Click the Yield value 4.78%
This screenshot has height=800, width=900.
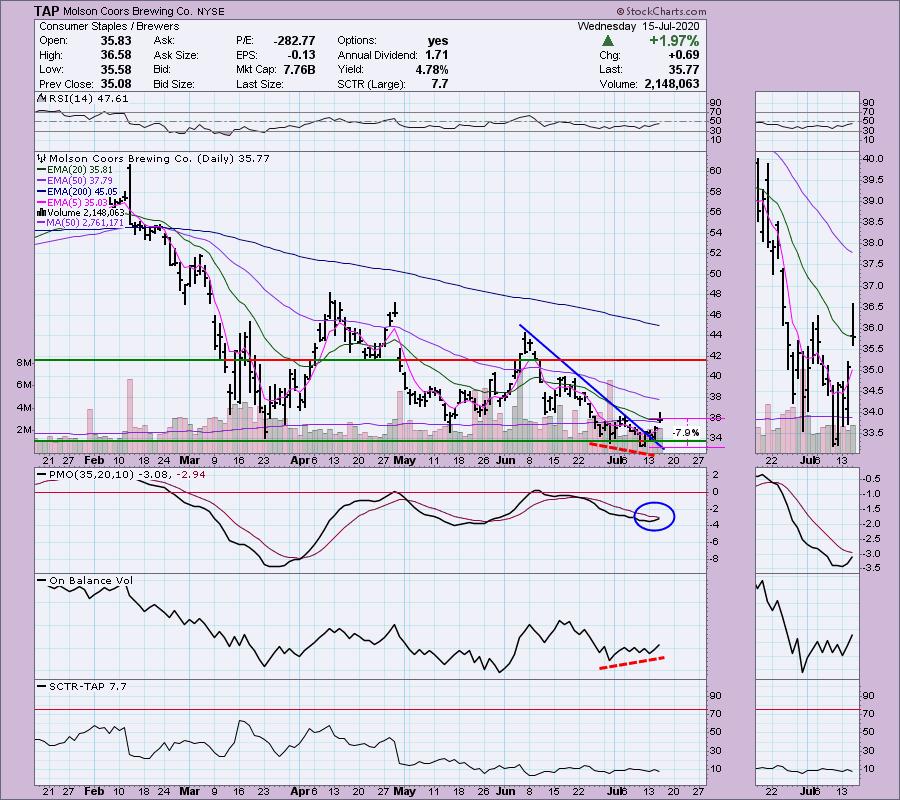pos(432,69)
